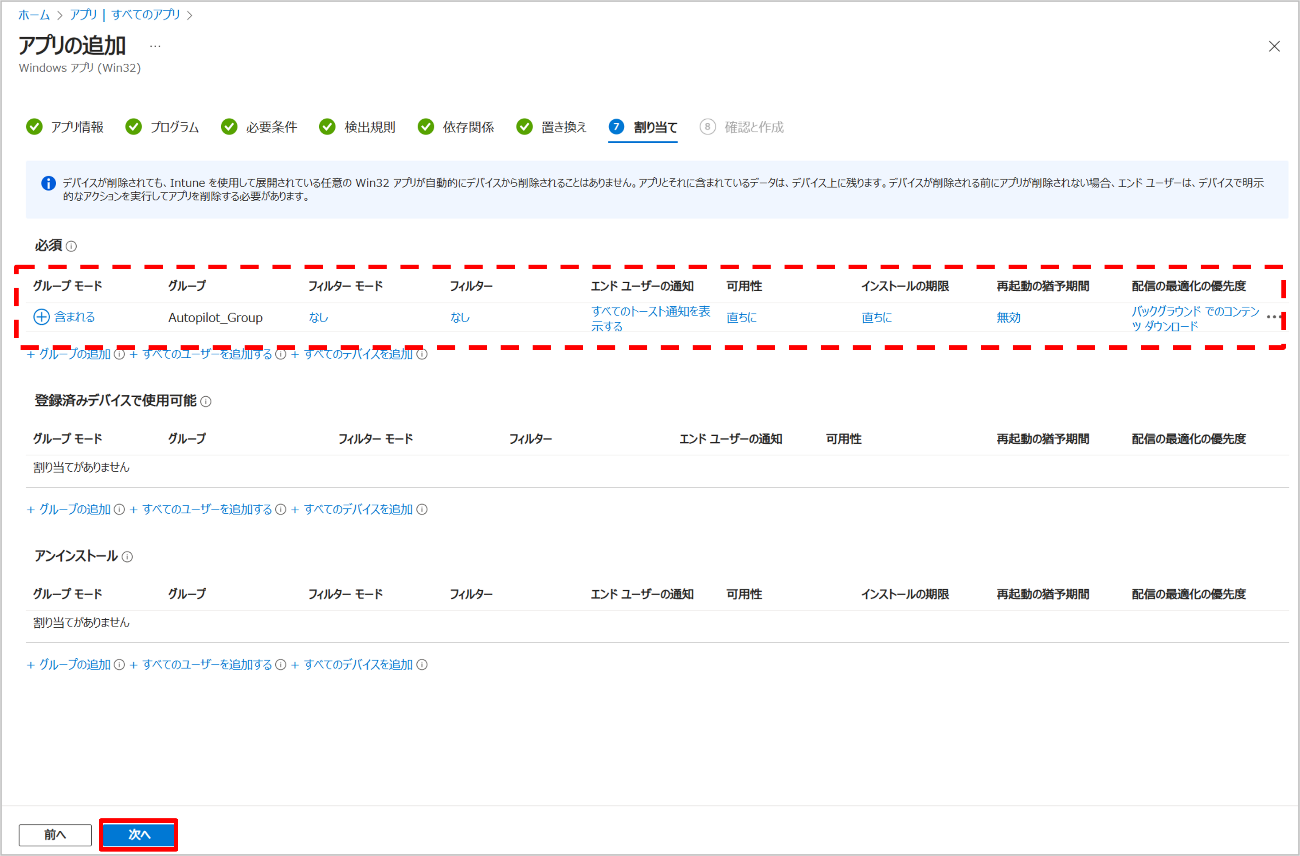Click the info icon beside アンインストール
1300x856 pixels.
[127, 556]
